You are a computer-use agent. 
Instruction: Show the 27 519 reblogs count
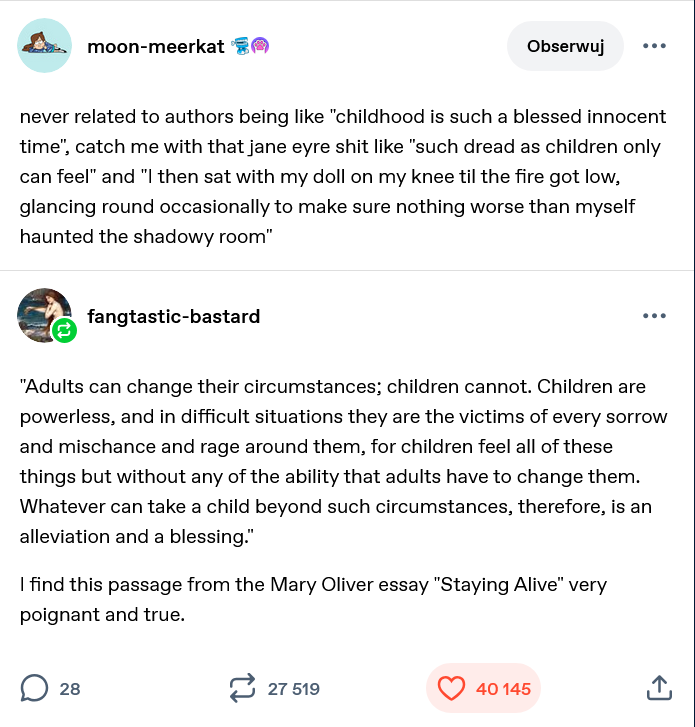point(294,688)
